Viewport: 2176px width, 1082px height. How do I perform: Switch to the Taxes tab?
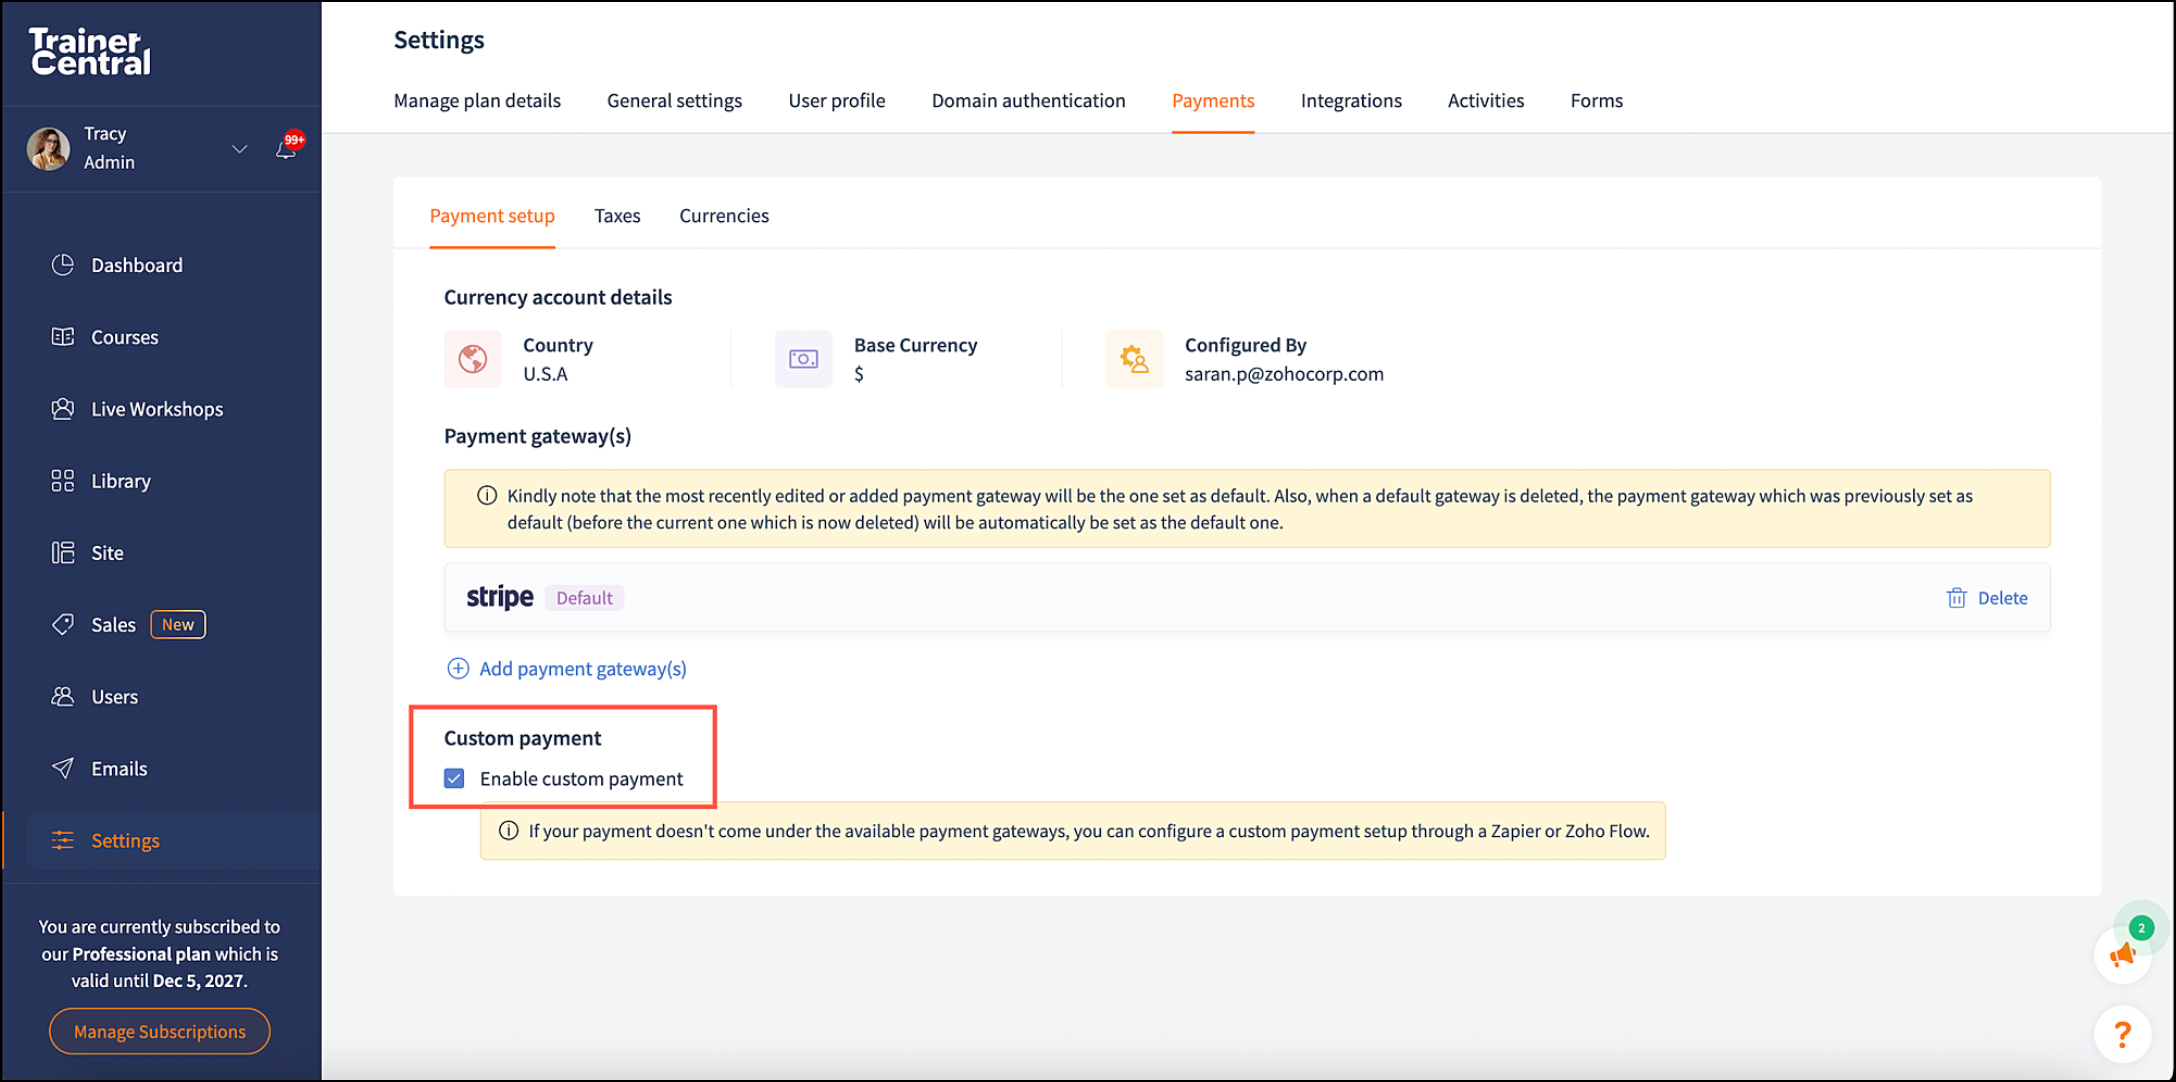(617, 216)
